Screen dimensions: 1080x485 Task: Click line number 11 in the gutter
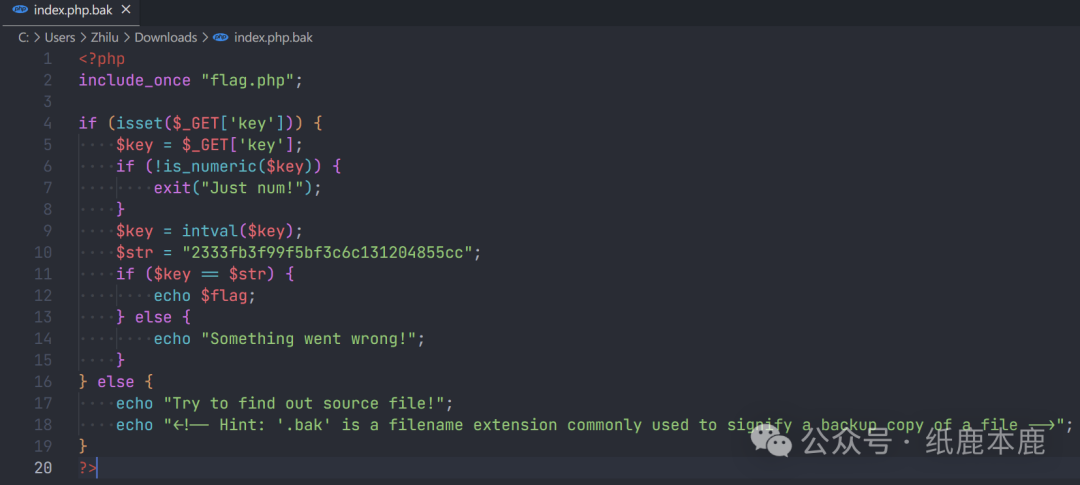[43, 274]
